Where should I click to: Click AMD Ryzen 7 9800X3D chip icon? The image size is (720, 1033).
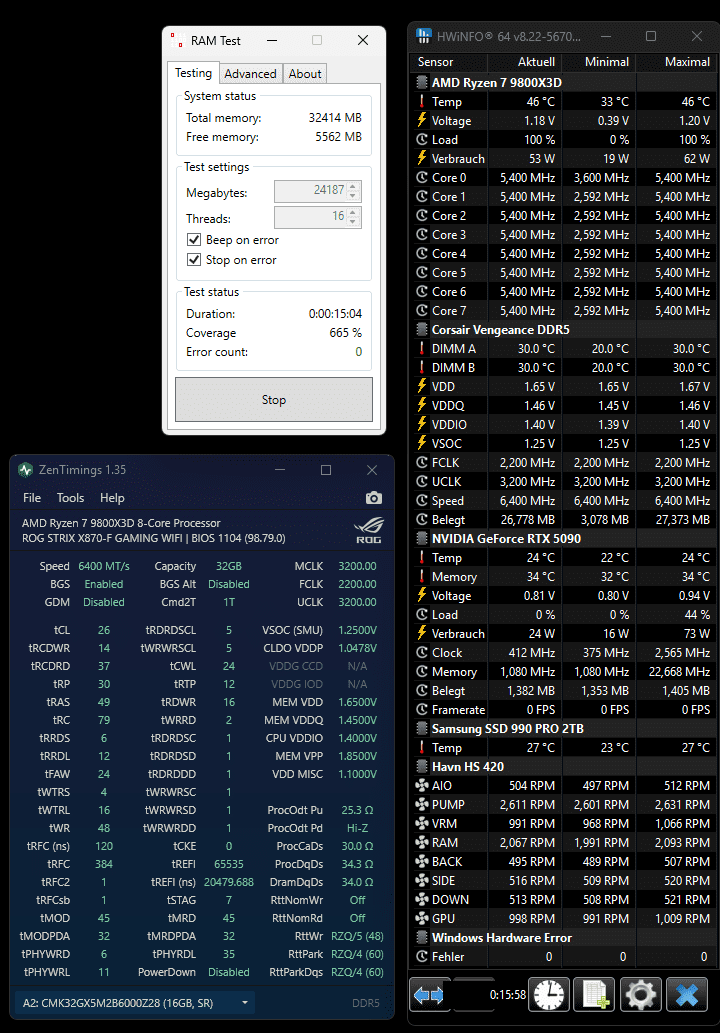pyautogui.click(x=422, y=82)
